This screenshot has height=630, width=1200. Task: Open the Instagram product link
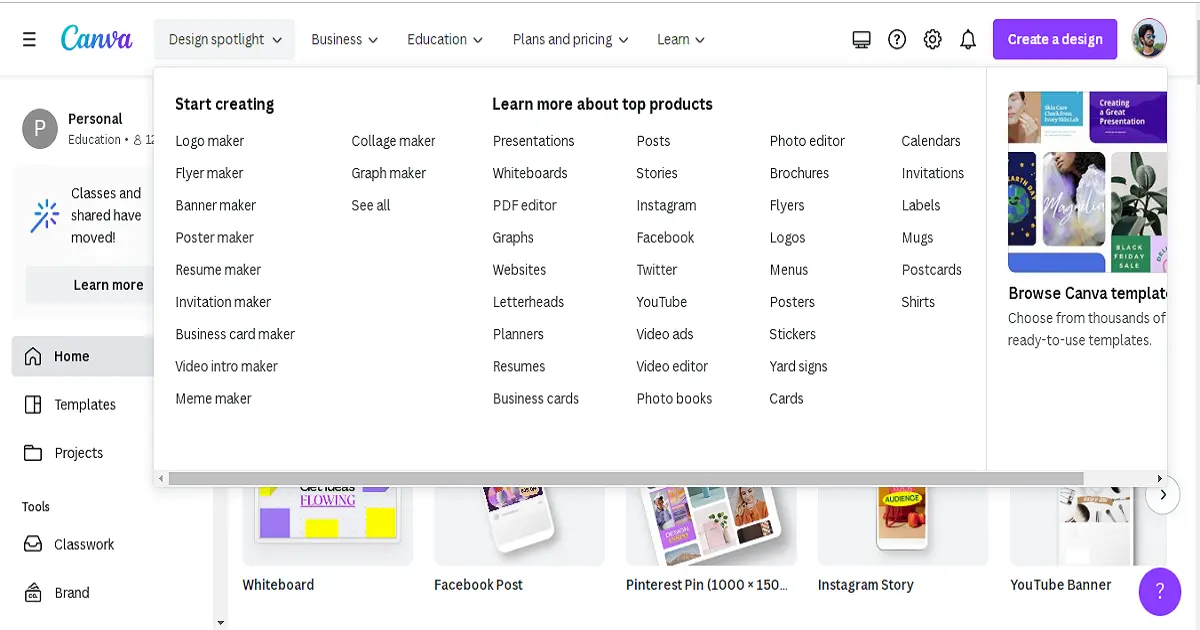(667, 205)
